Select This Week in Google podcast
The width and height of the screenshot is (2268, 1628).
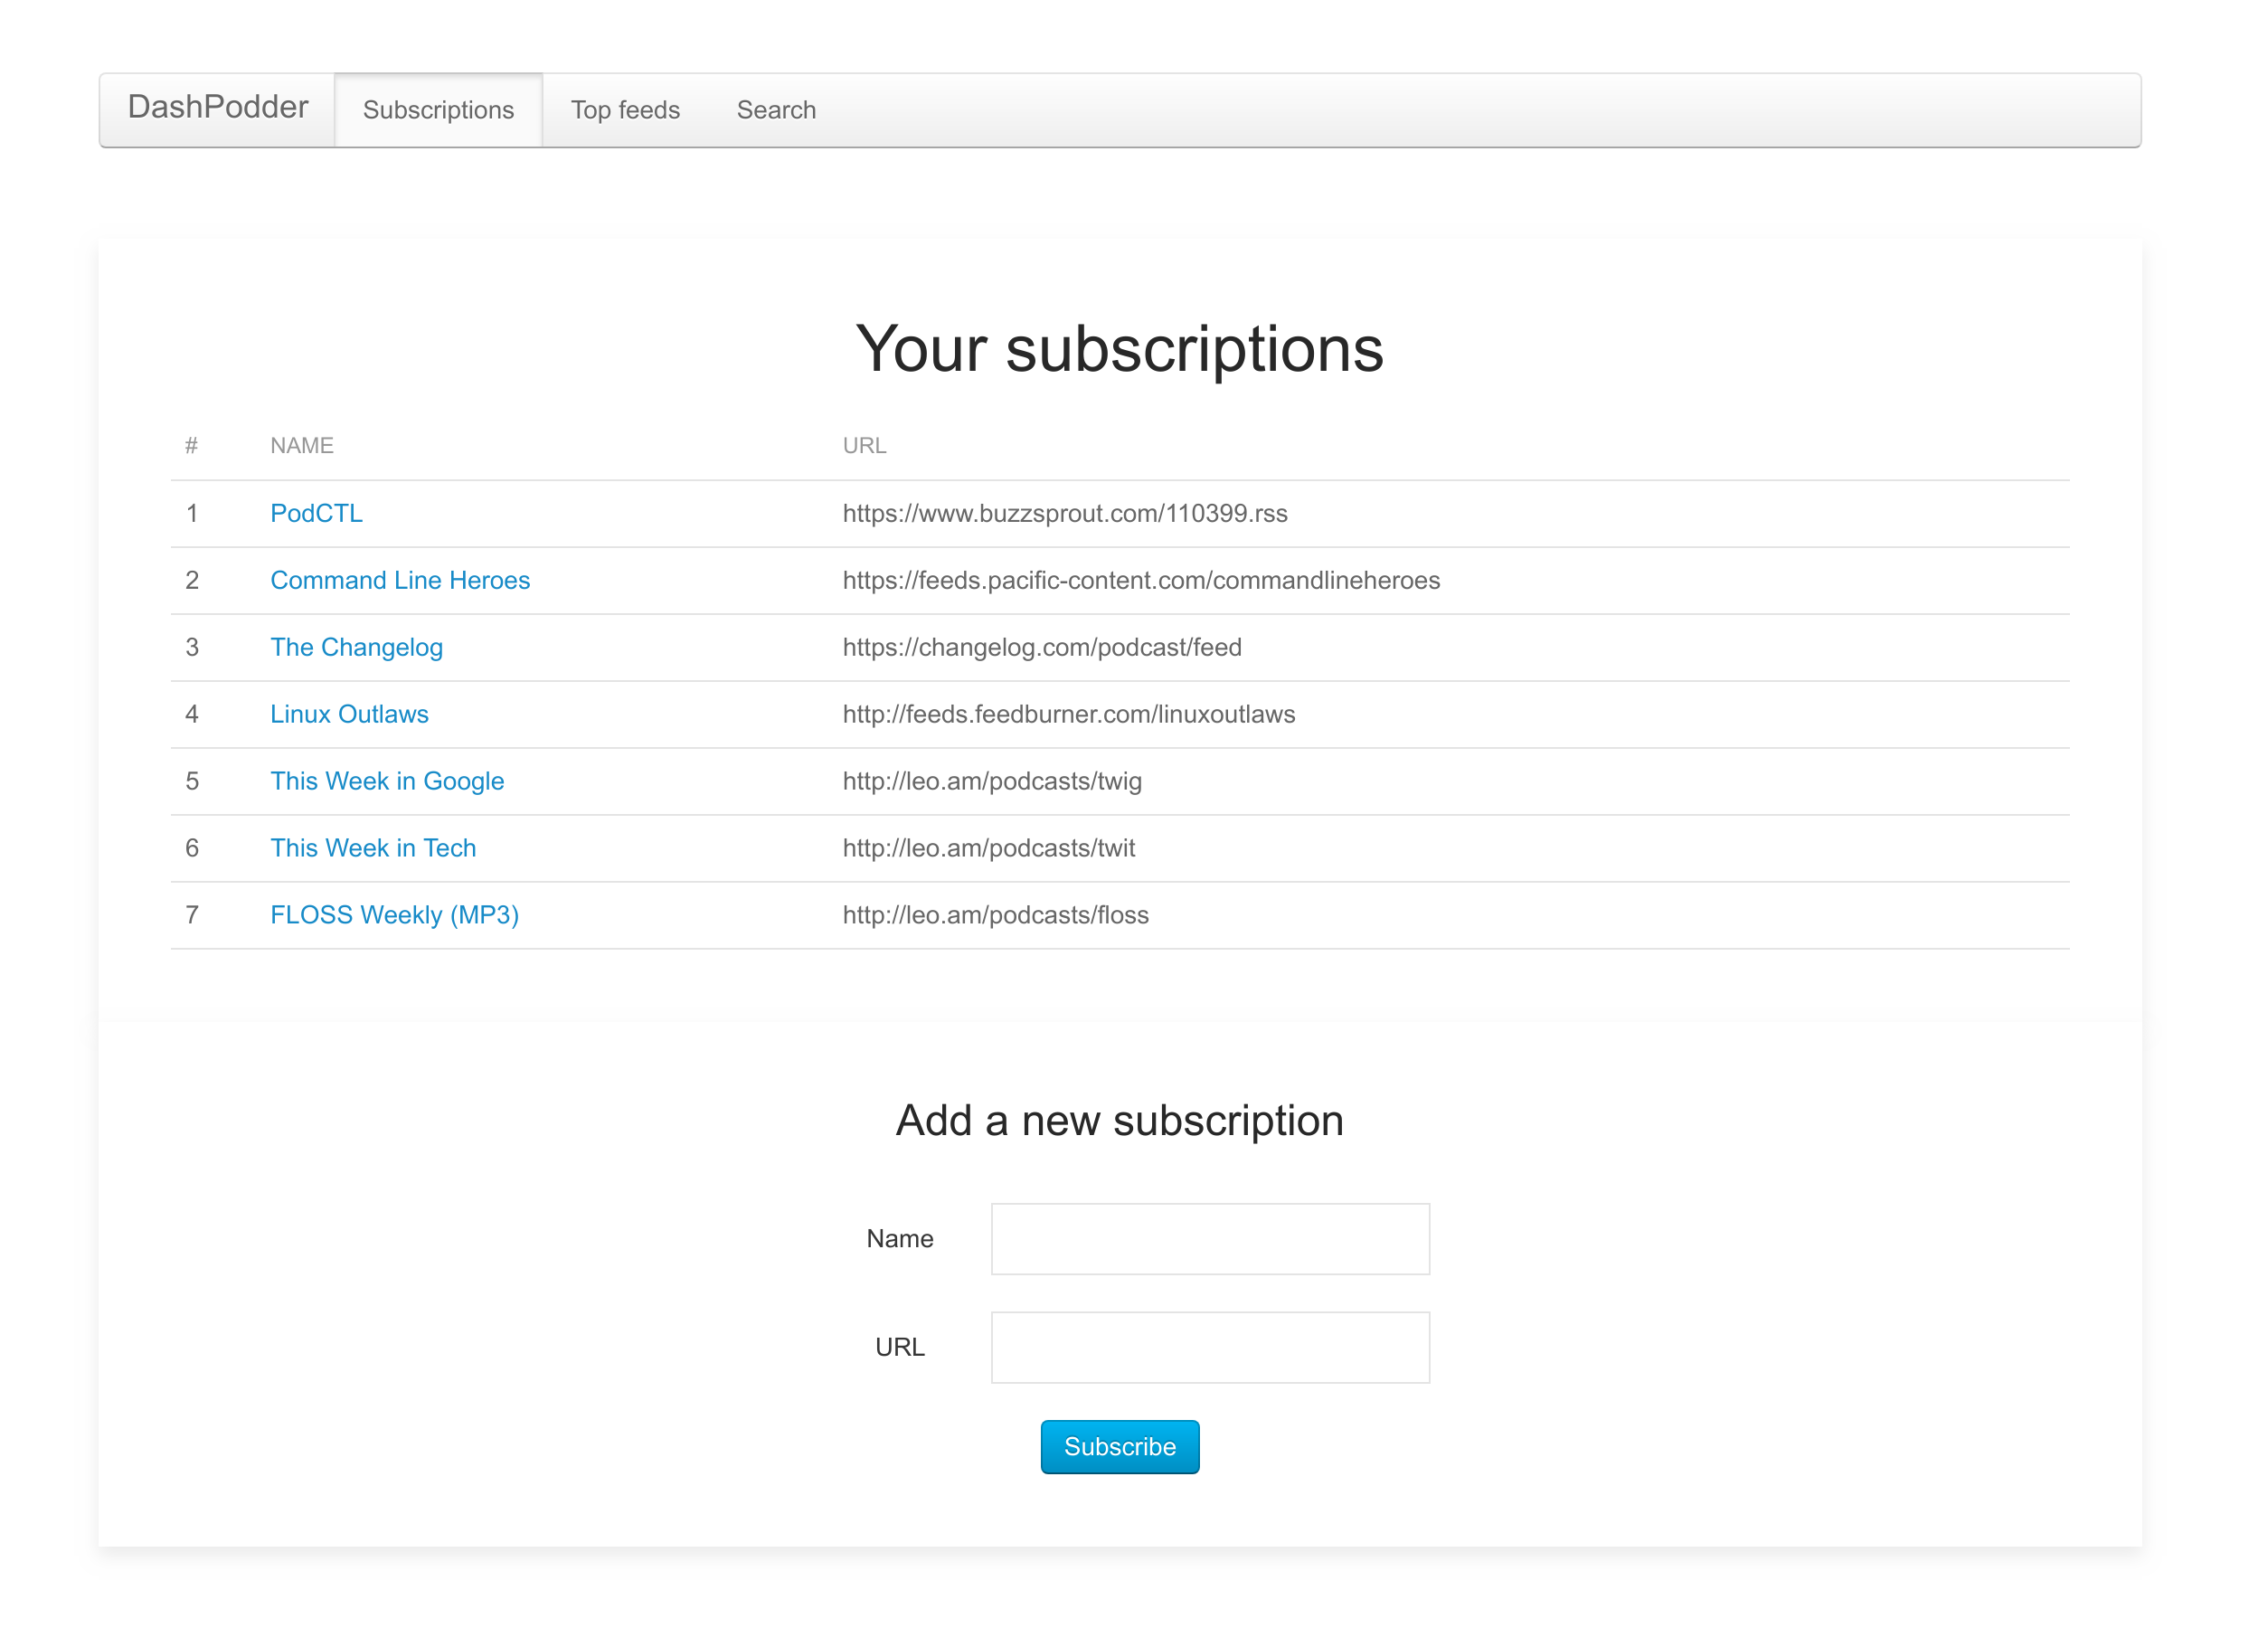coord(385,781)
